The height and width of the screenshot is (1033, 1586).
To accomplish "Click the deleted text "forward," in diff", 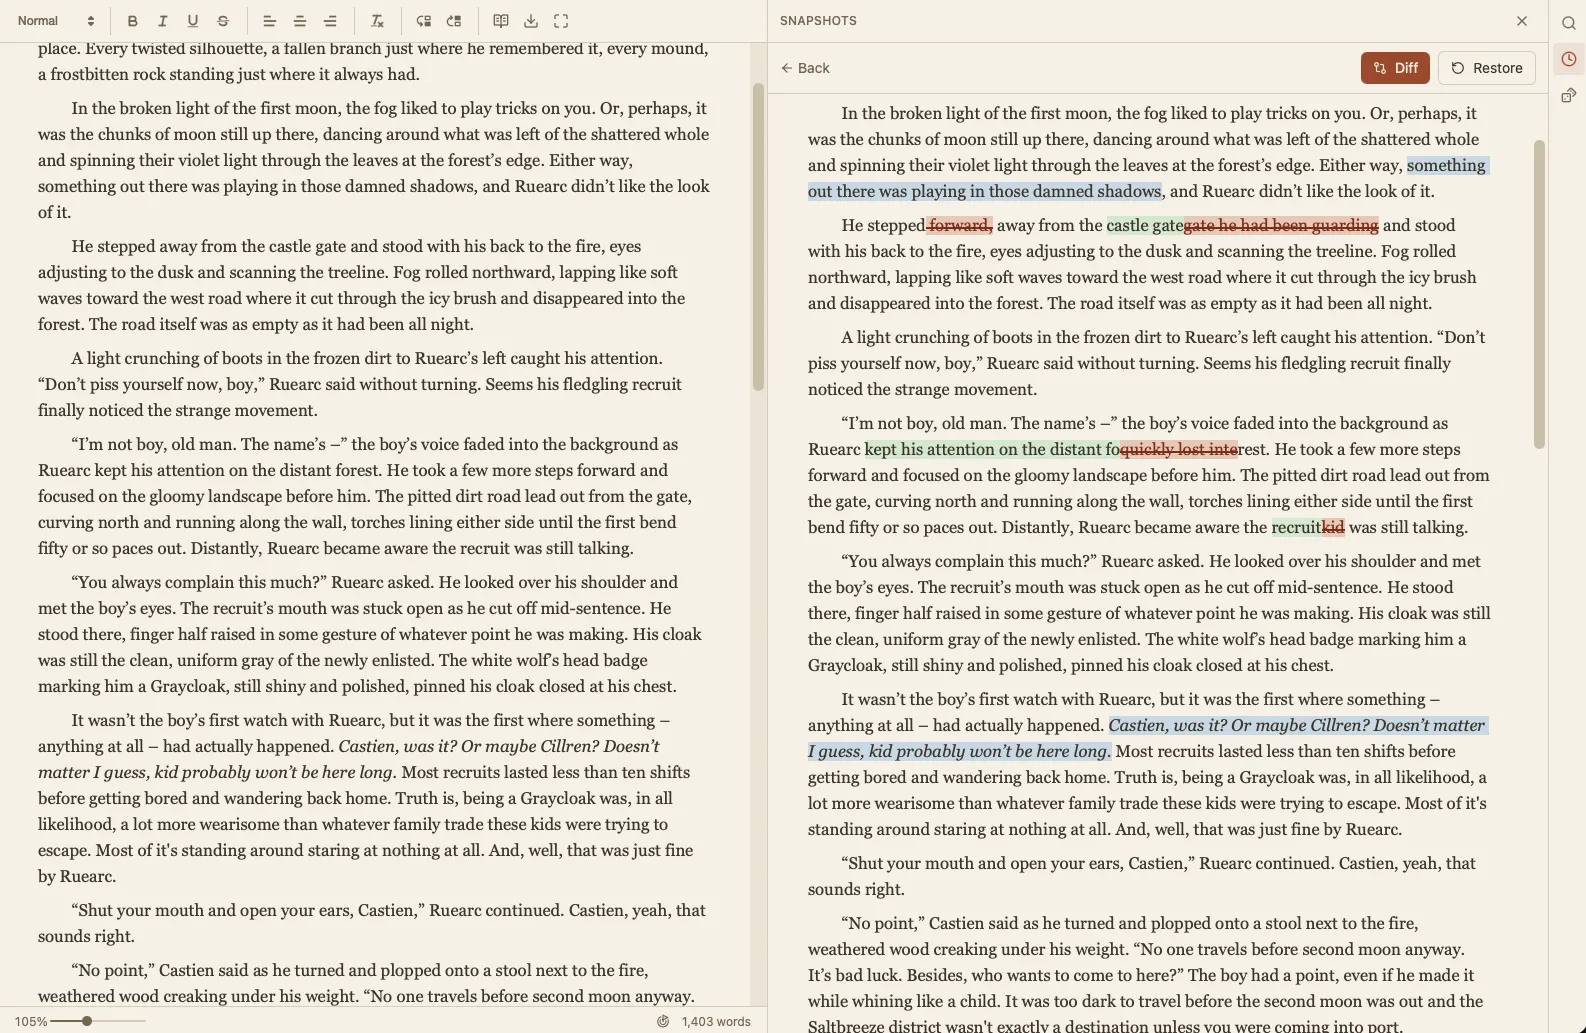I will (959, 225).
